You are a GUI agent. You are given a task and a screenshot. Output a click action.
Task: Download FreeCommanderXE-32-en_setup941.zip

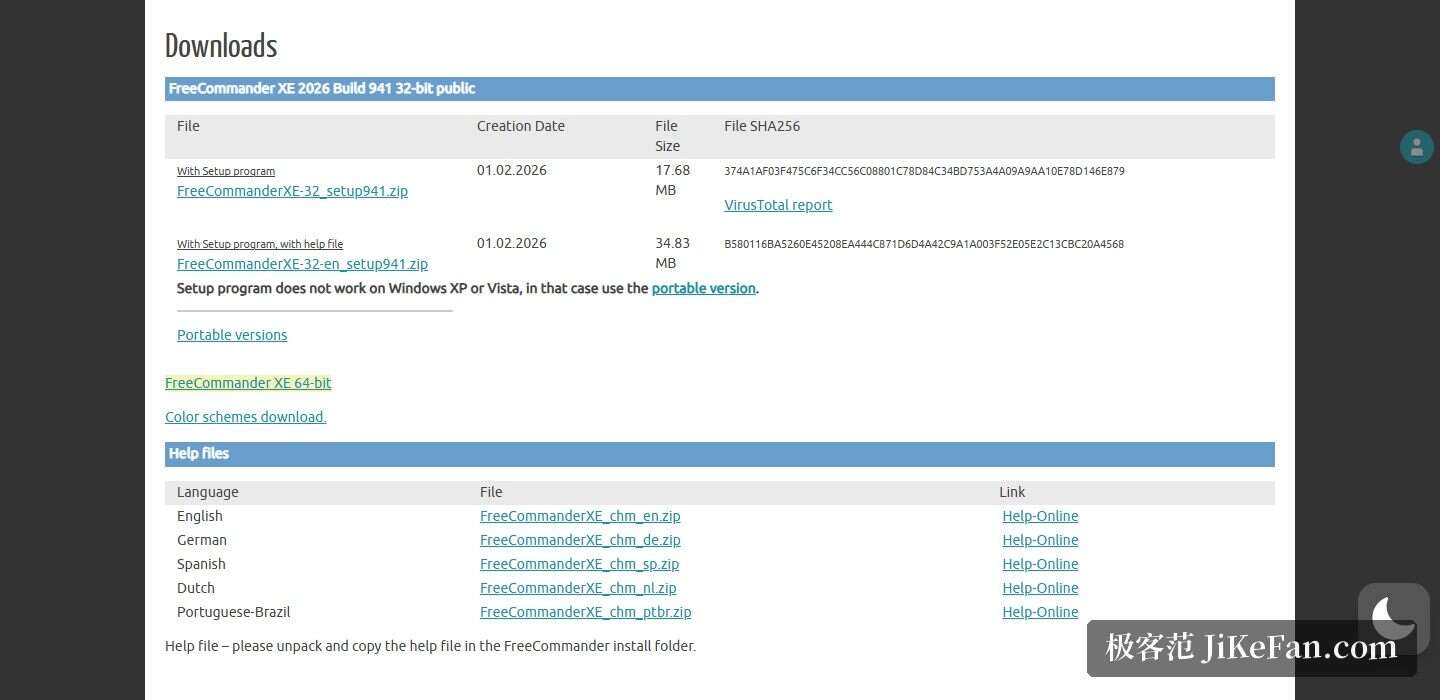[302, 264]
